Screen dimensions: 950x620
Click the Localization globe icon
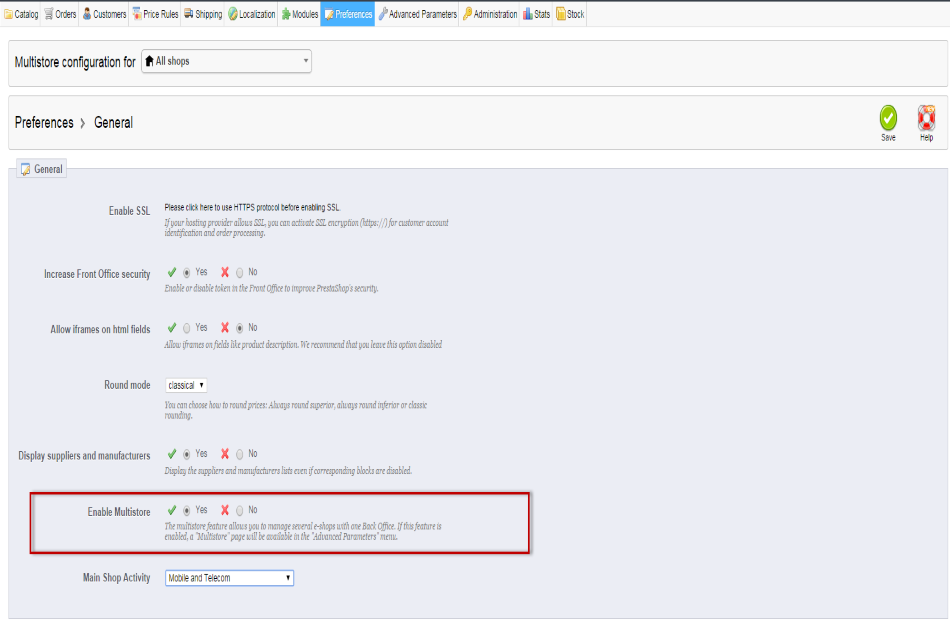(233, 14)
